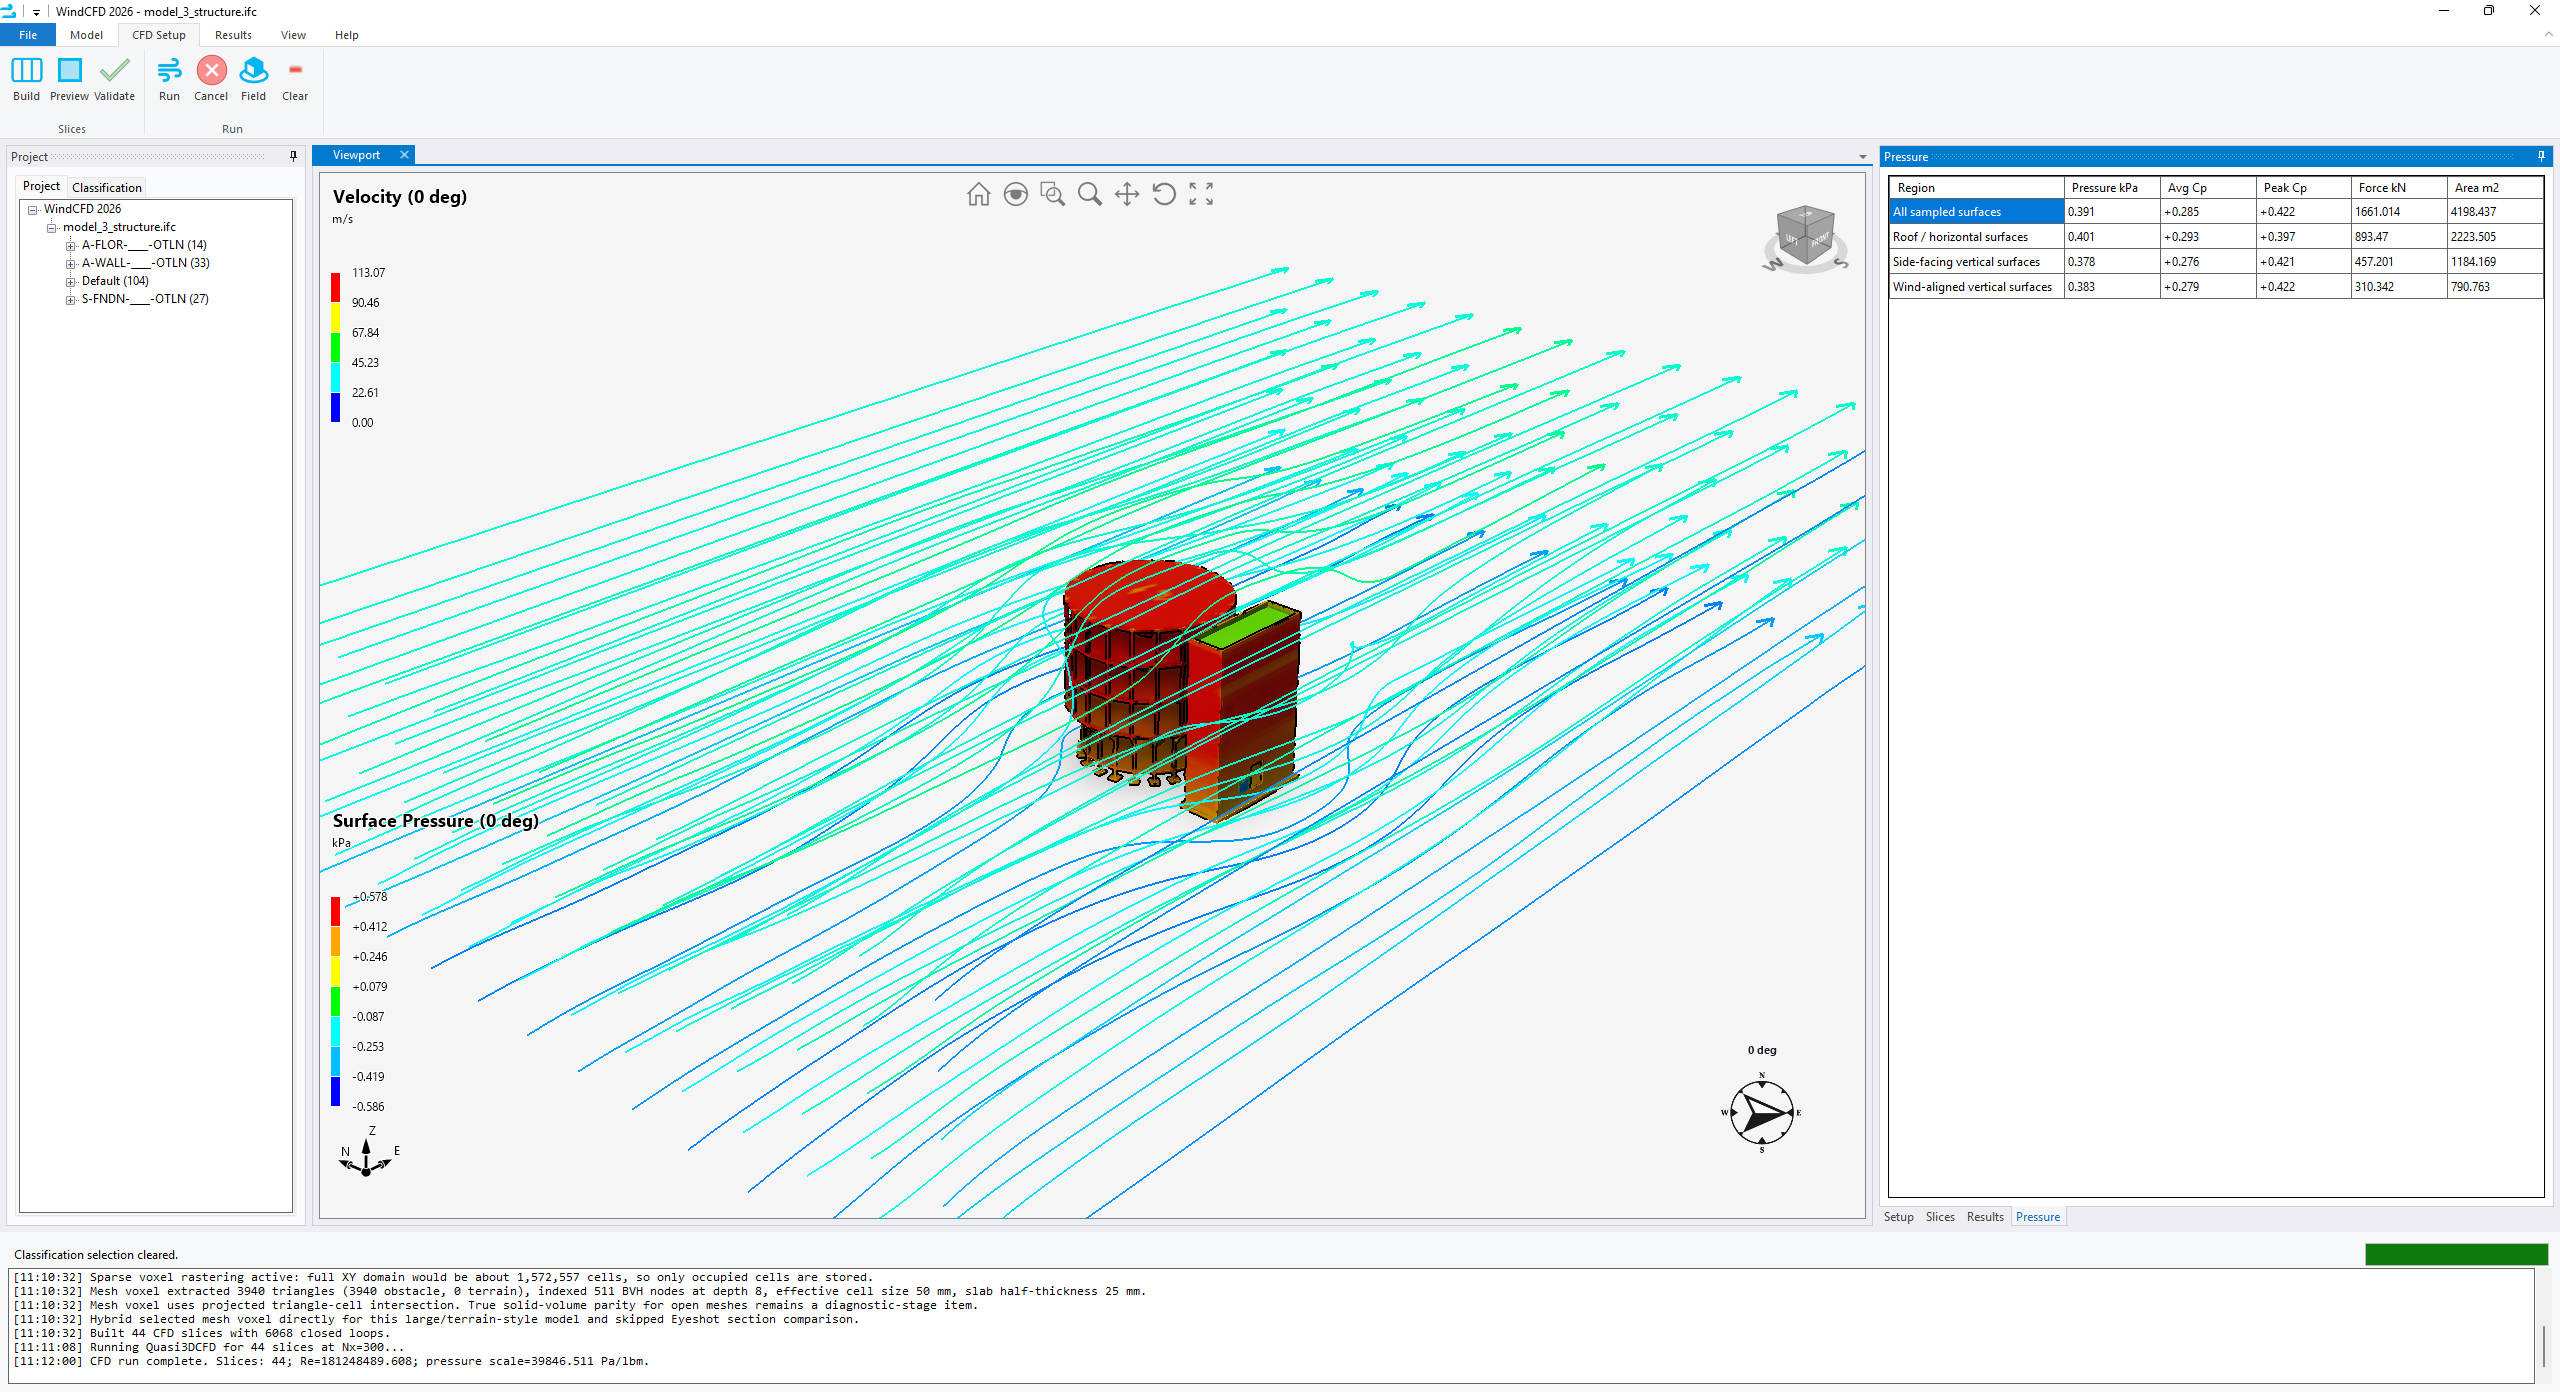Pin the Project panel

pos(293,156)
